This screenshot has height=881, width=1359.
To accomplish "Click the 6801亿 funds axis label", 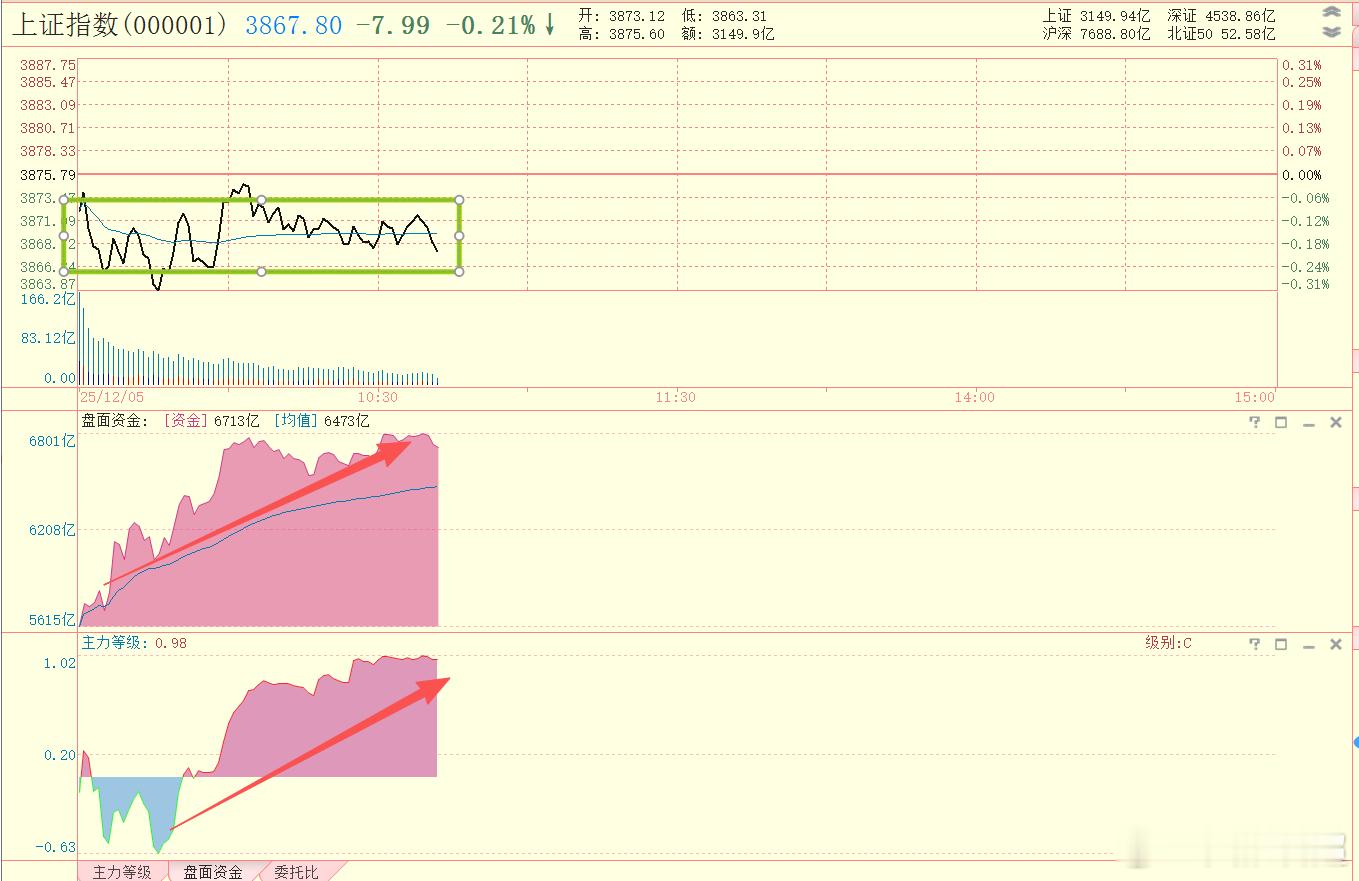I will click(x=52, y=441).
